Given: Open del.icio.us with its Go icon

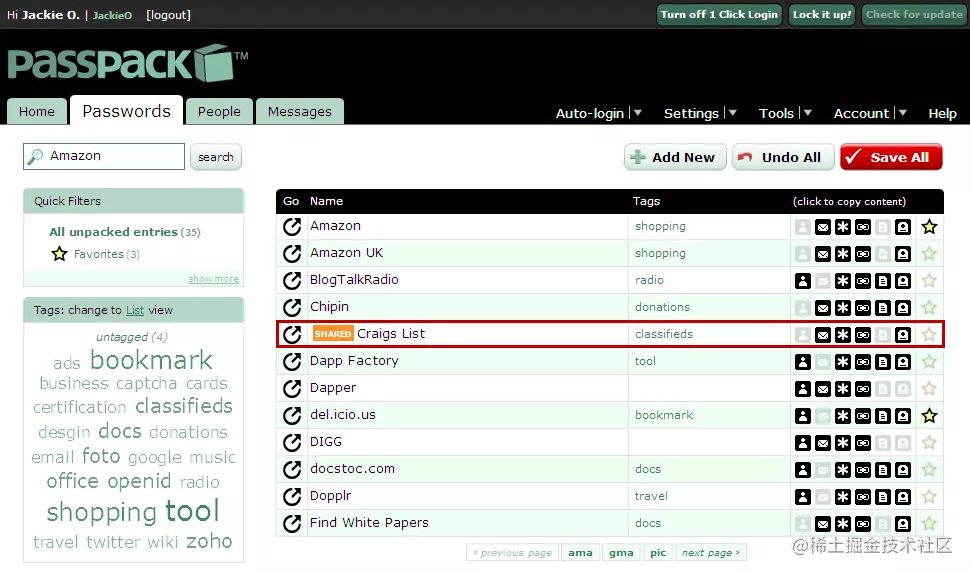Looking at the screenshot, I should pyautogui.click(x=292, y=415).
